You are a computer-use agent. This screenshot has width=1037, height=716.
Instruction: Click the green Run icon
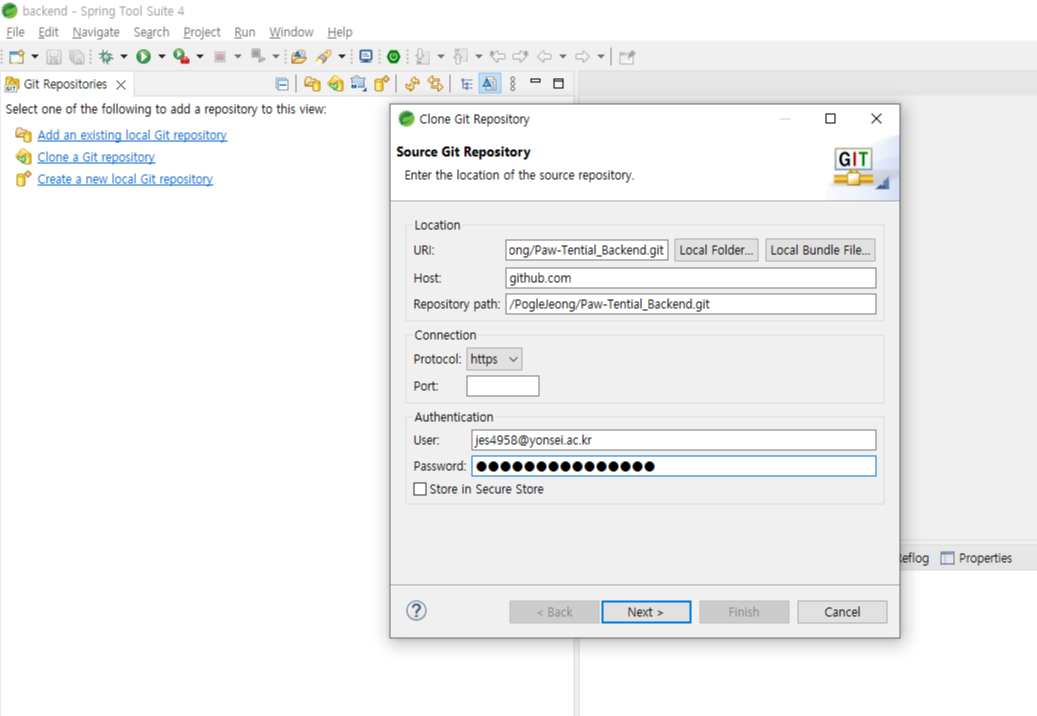coord(144,57)
